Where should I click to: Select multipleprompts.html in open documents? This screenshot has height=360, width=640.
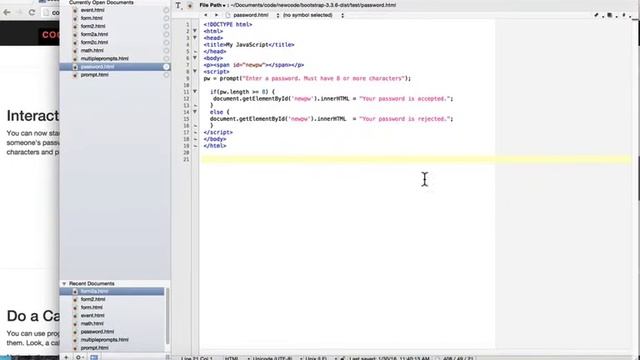click(x=104, y=59)
